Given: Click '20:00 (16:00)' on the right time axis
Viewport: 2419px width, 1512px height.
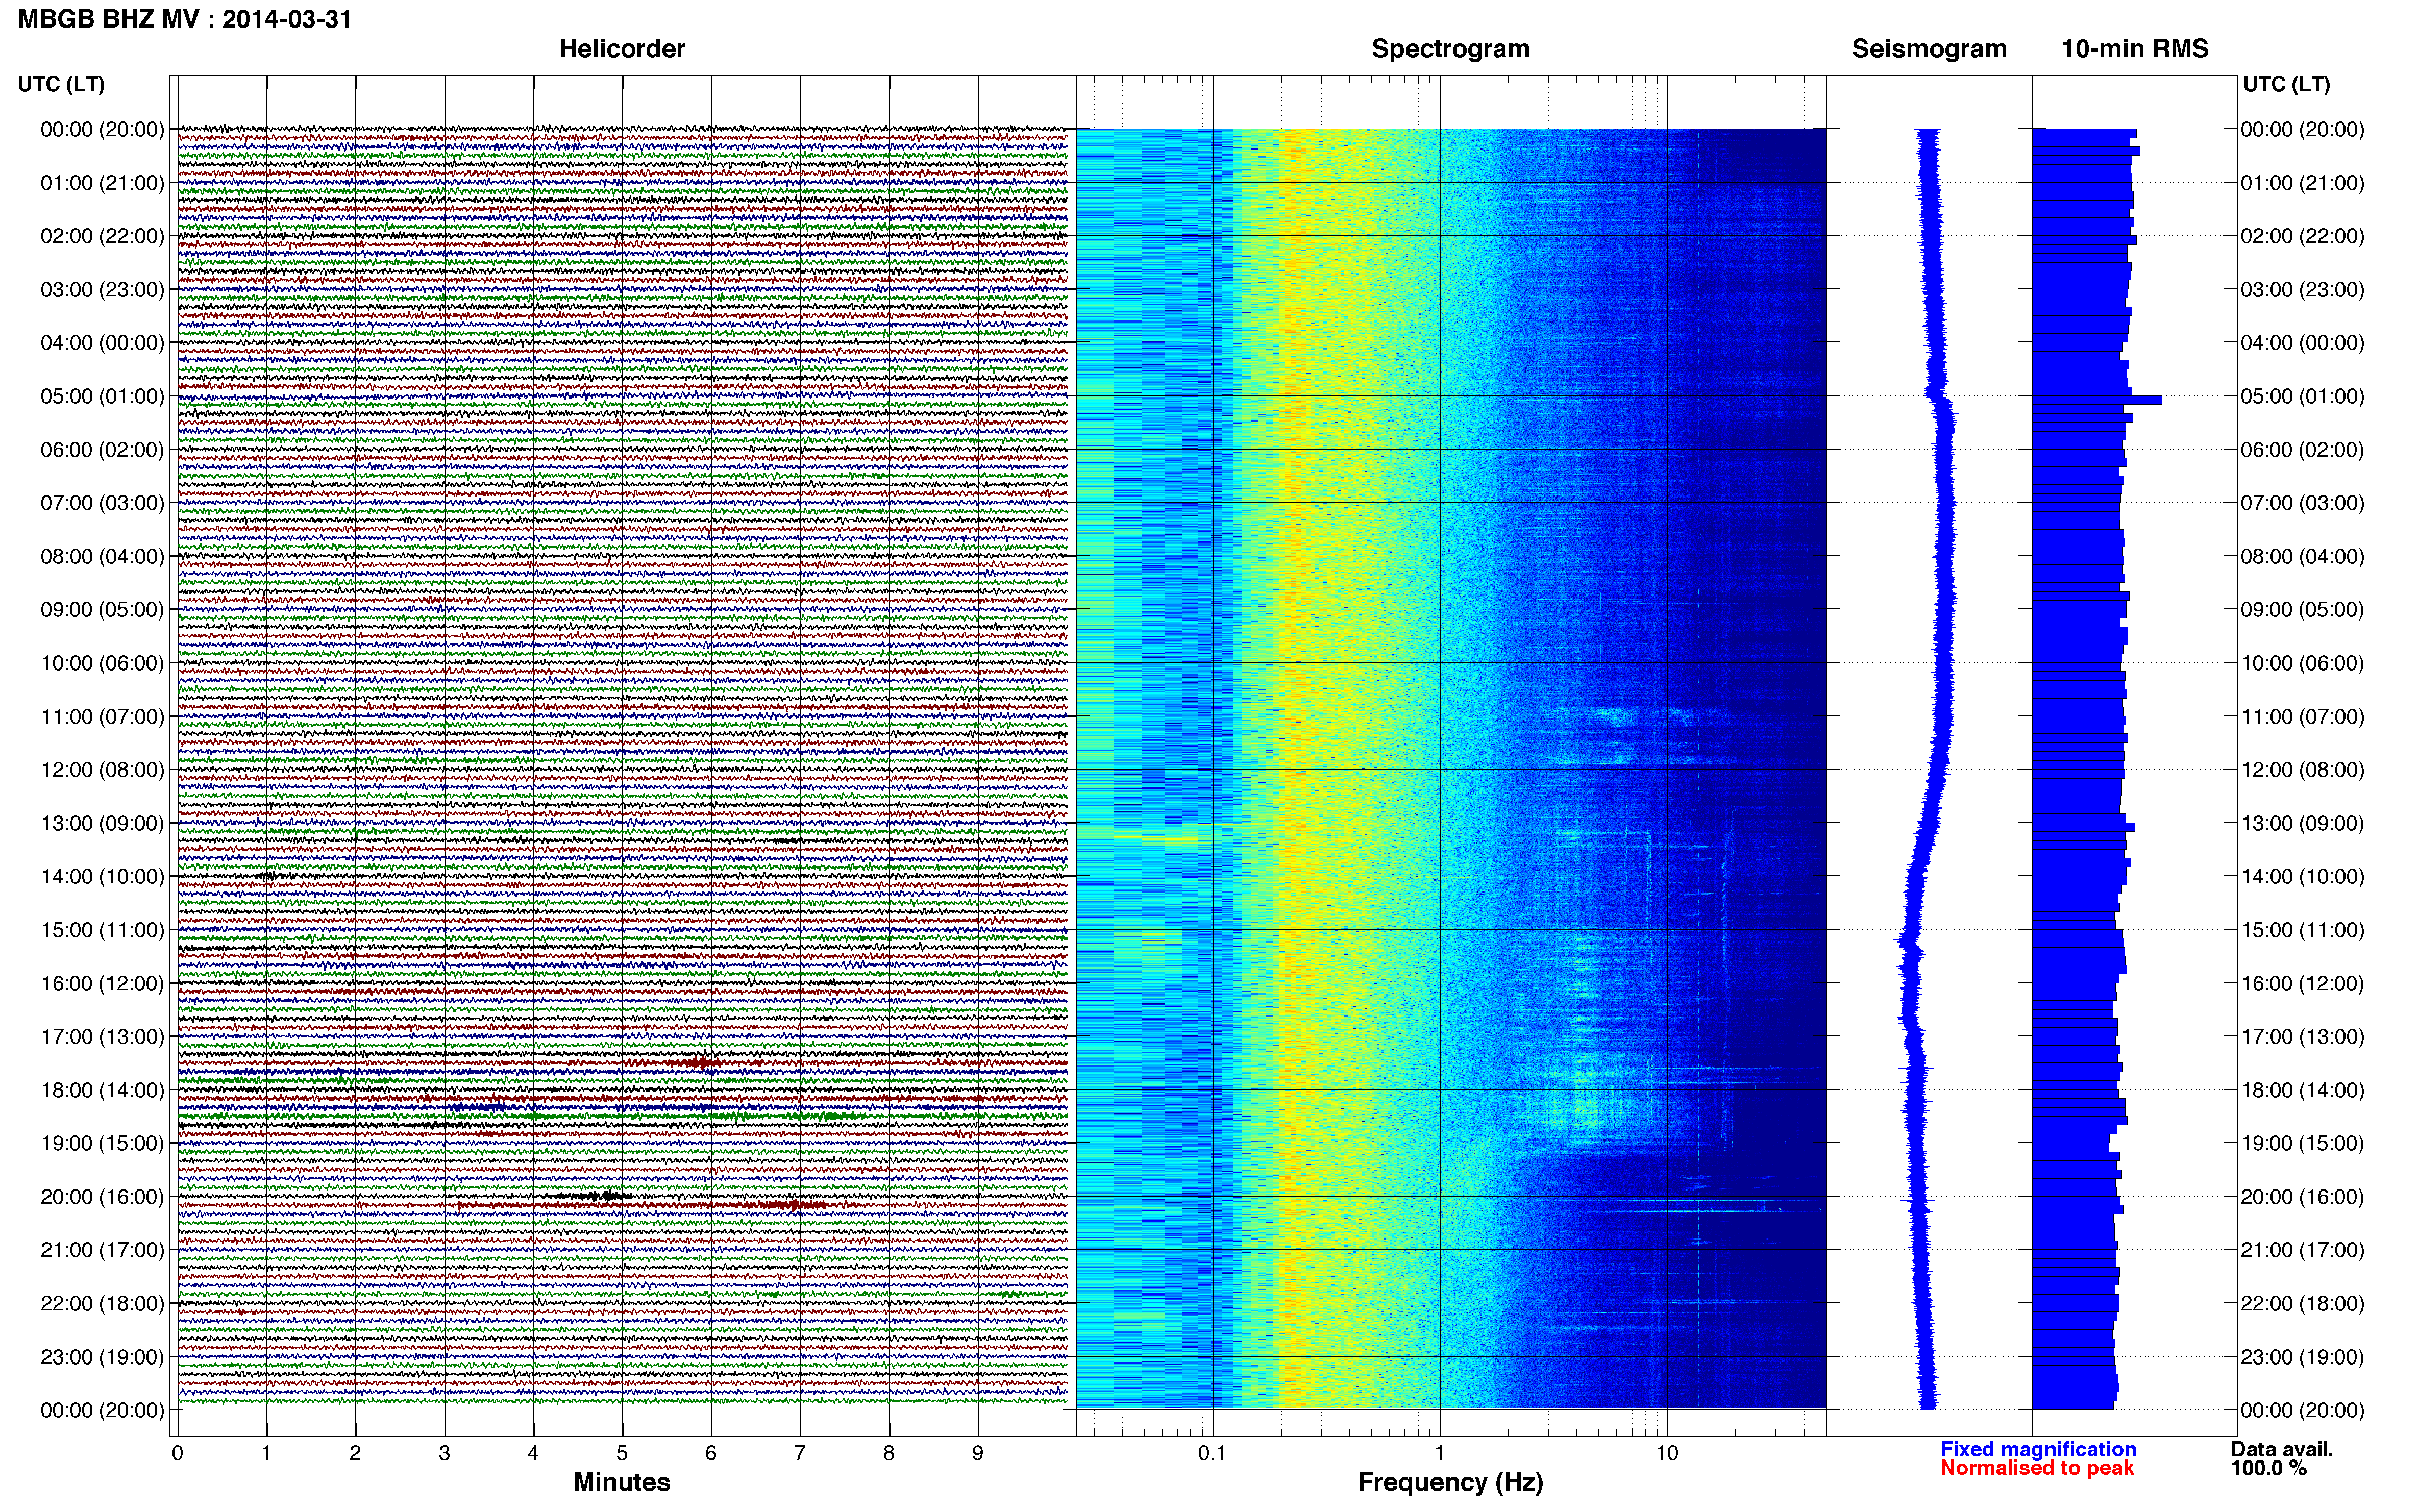Looking at the screenshot, I should [2302, 1197].
